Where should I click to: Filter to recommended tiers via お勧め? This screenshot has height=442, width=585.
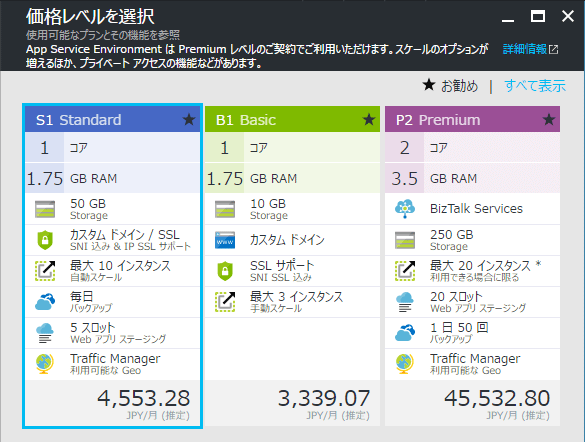(x=459, y=86)
